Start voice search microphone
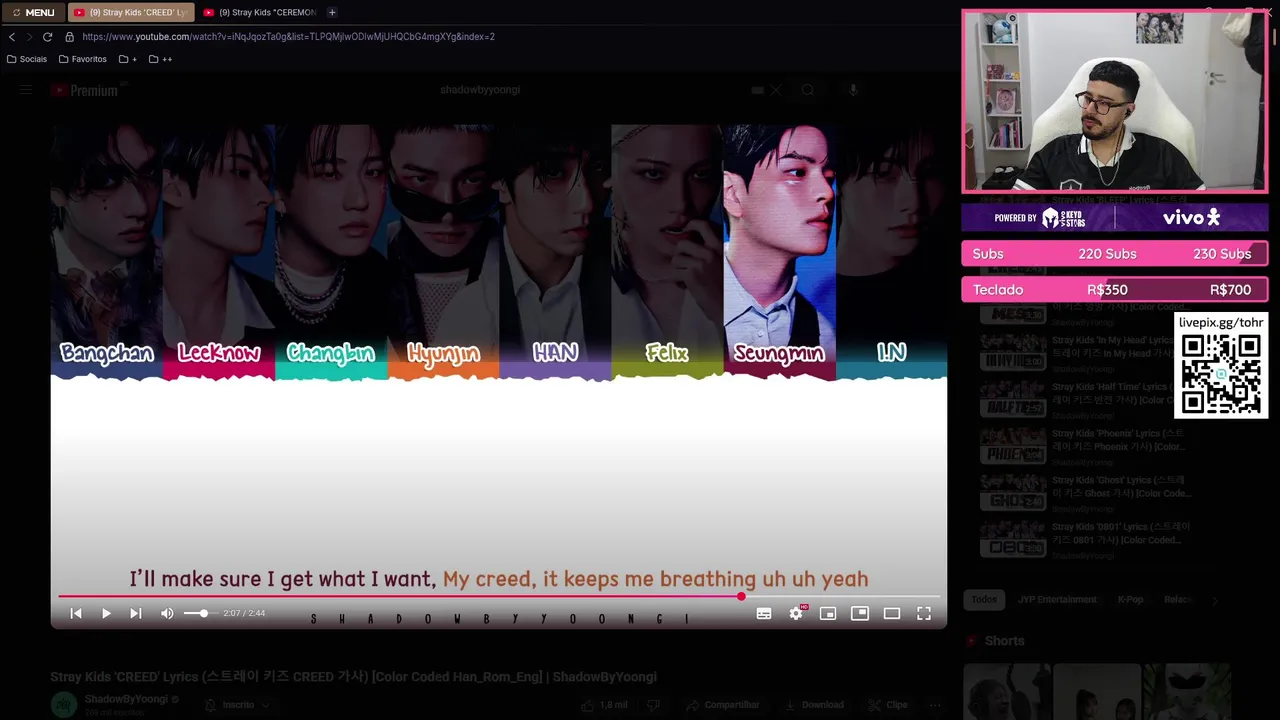Screen dimensions: 1280x720 pyautogui.click(x=853, y=90)
